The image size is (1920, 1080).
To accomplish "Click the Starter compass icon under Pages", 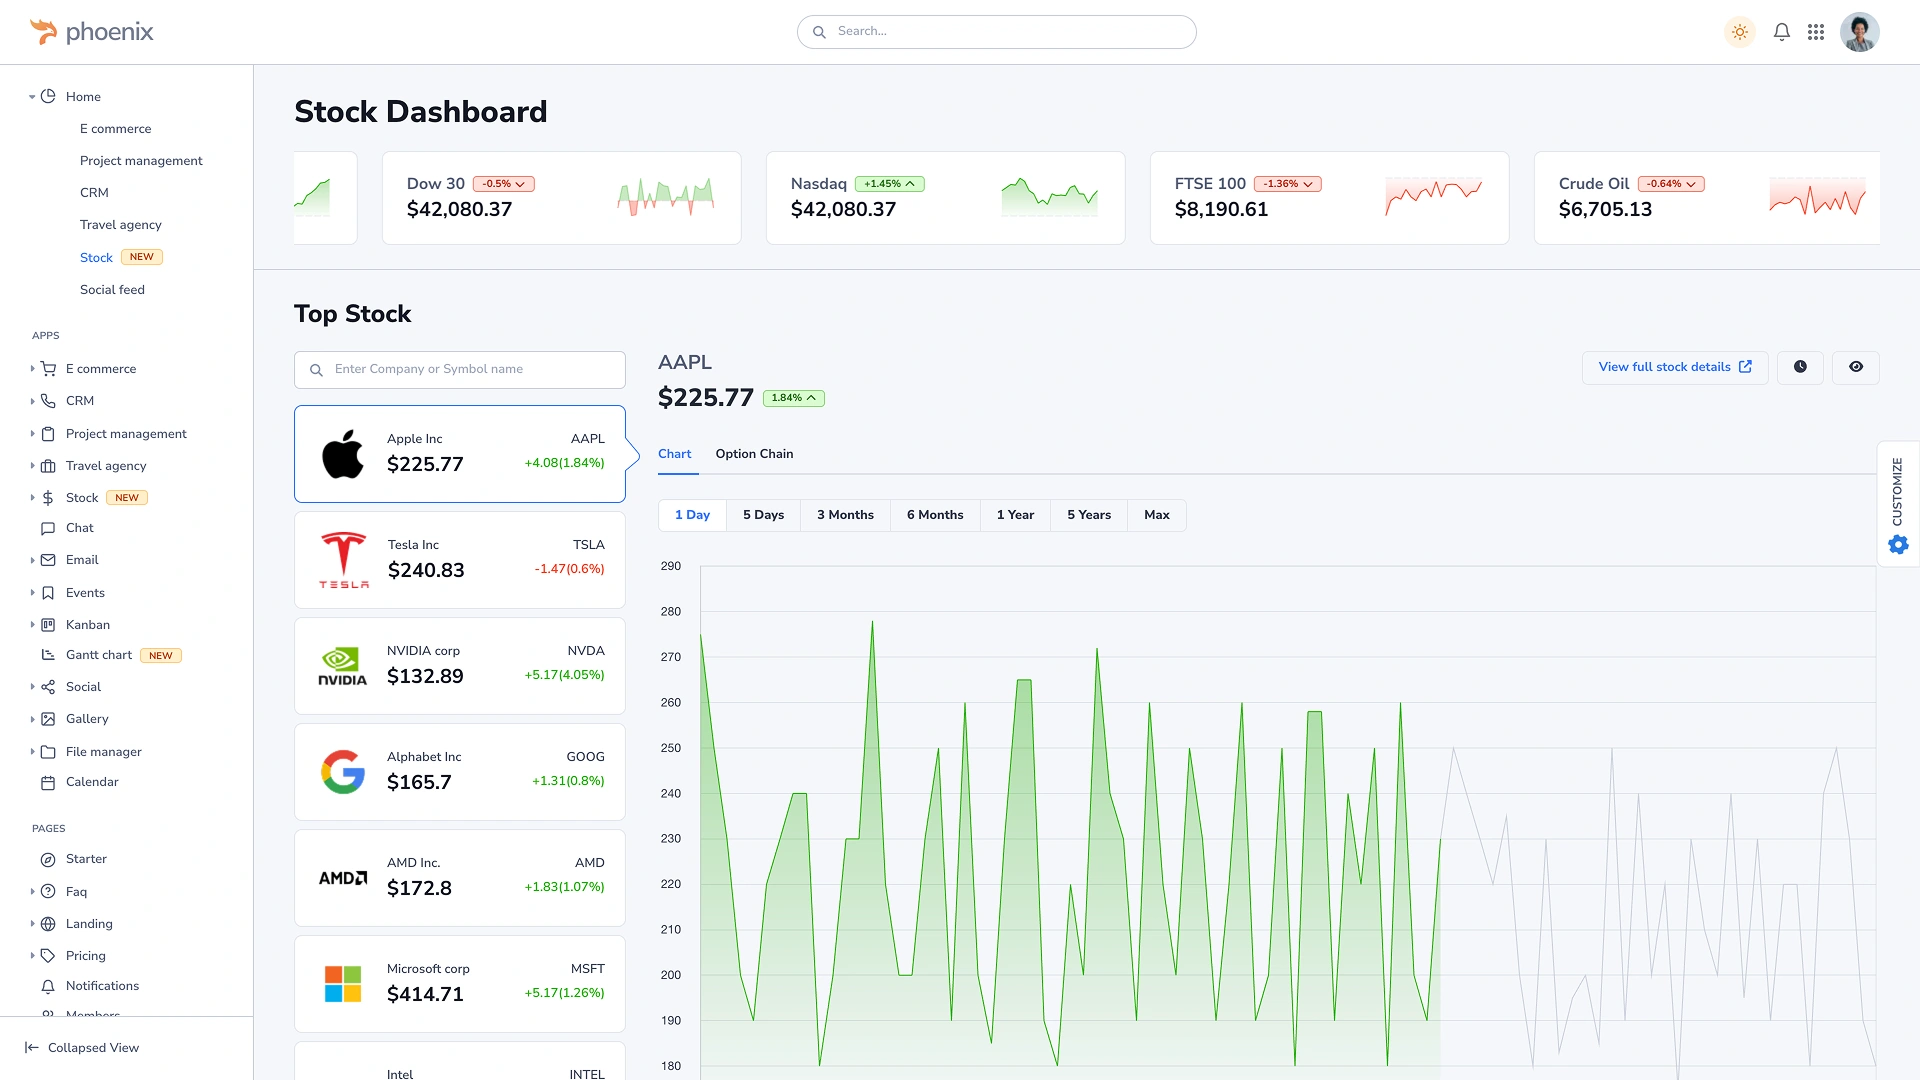I will click(x=48, y=859).
